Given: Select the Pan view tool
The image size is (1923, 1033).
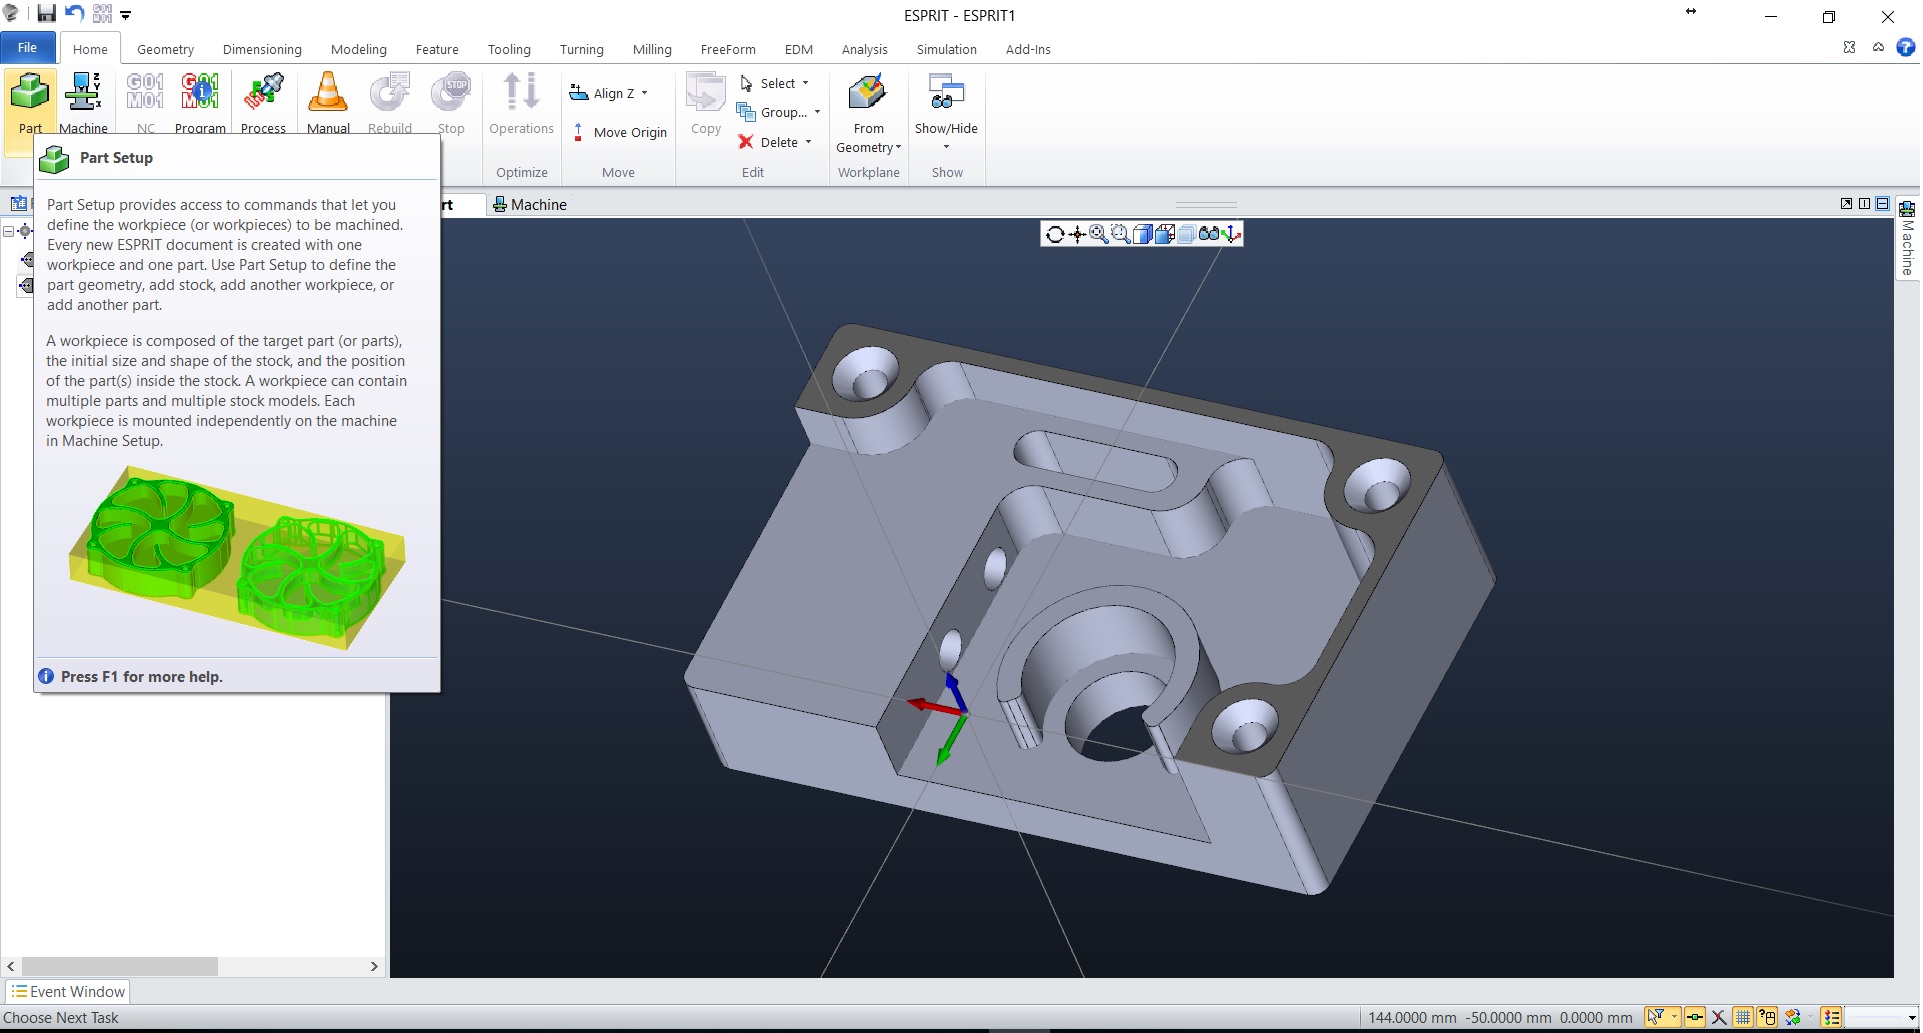Looking at the screenshot, I should pos(1077,234).
